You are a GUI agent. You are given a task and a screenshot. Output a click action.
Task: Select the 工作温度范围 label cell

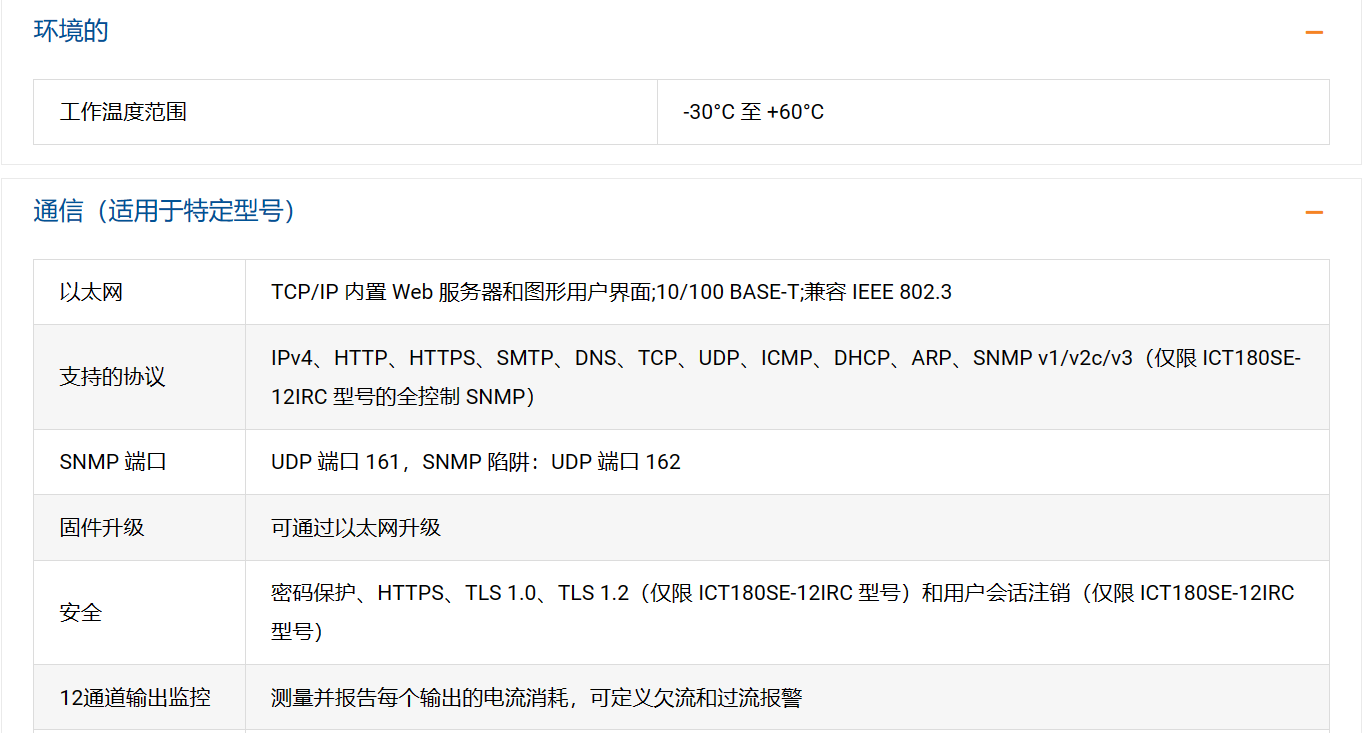coord(345,112)
